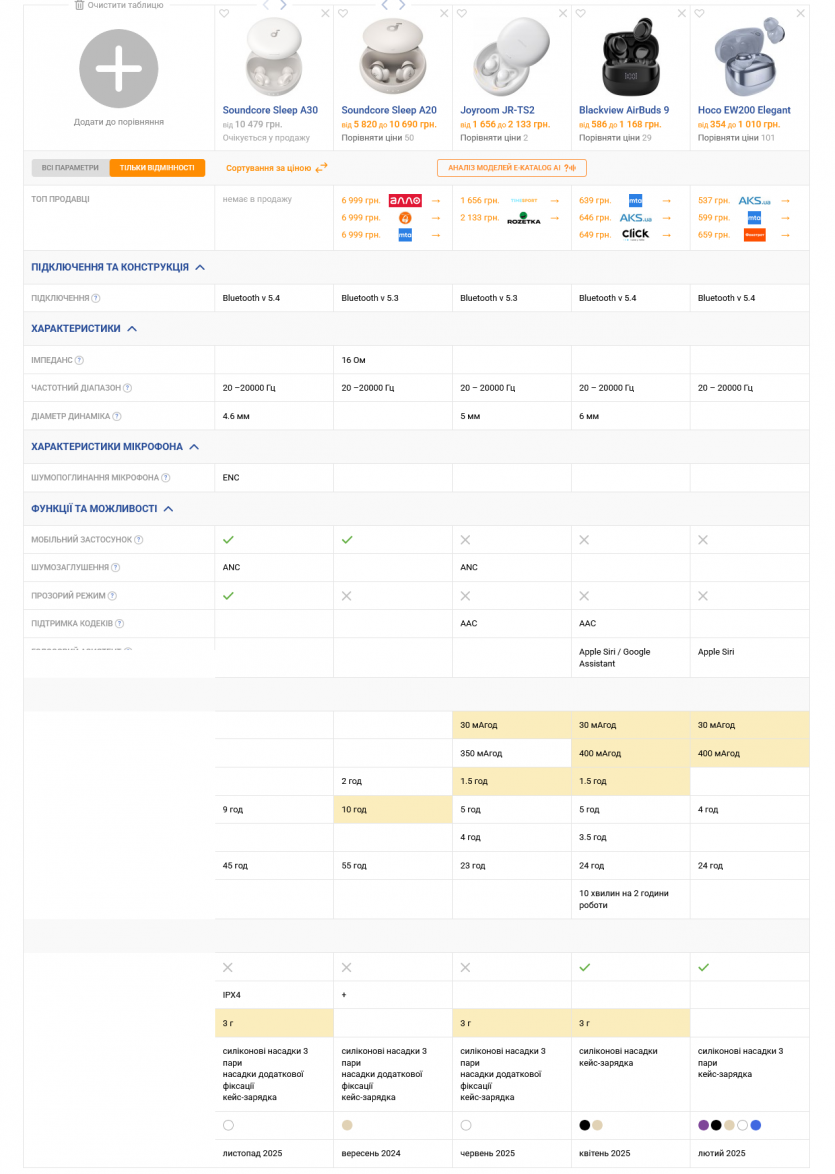Click the ALLO seller logo for Sleep A20
Screen dimensions: 835x1174
point(405,201)
